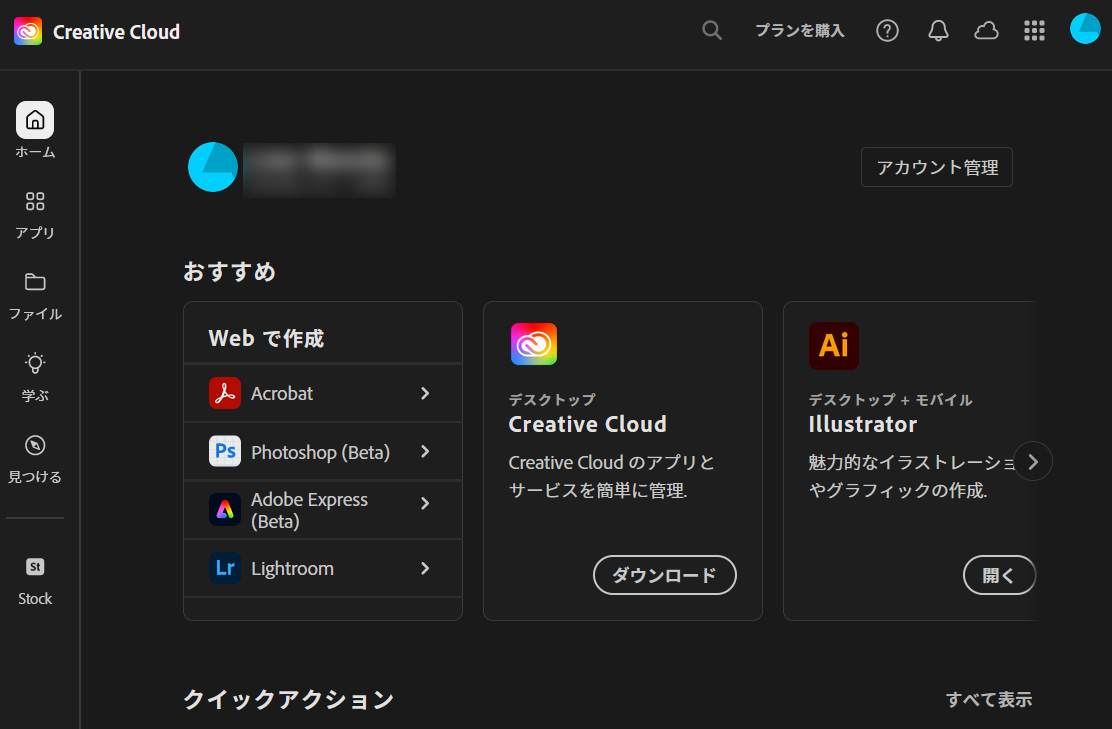Screen dimensions: 1112x729
Task: Select the Acrobat label text
Action: (282, 394)
